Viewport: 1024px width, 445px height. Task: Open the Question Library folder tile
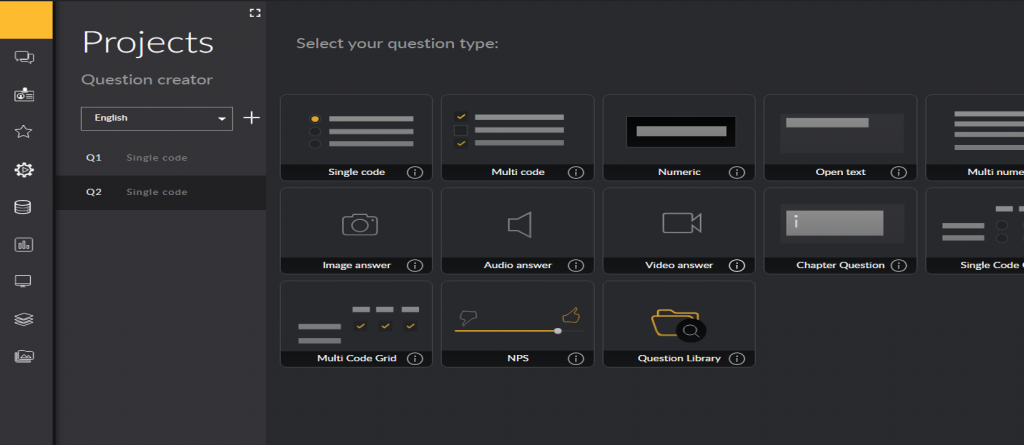click(x=679, y=324)
